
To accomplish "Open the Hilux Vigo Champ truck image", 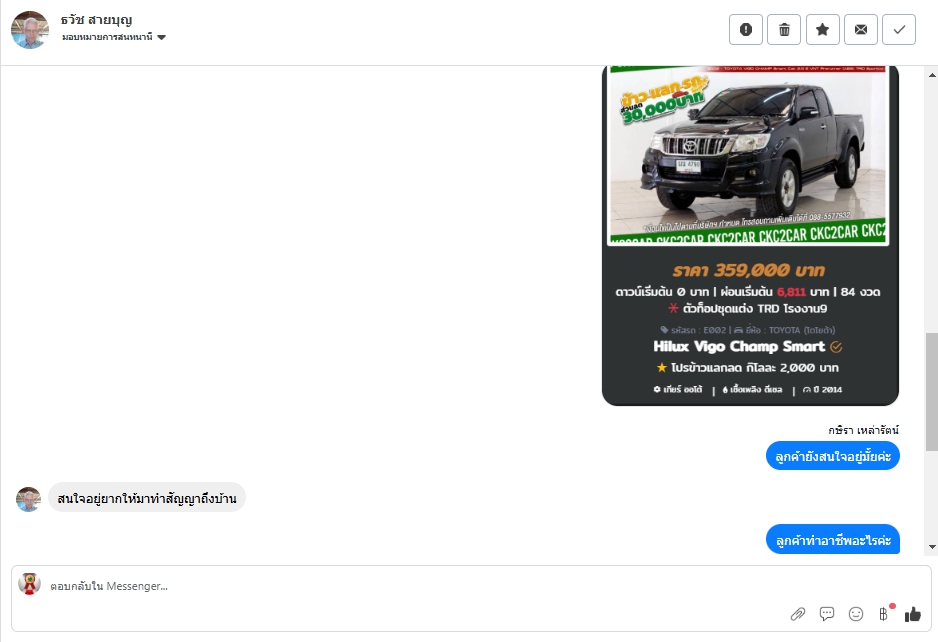I will 748,156.
